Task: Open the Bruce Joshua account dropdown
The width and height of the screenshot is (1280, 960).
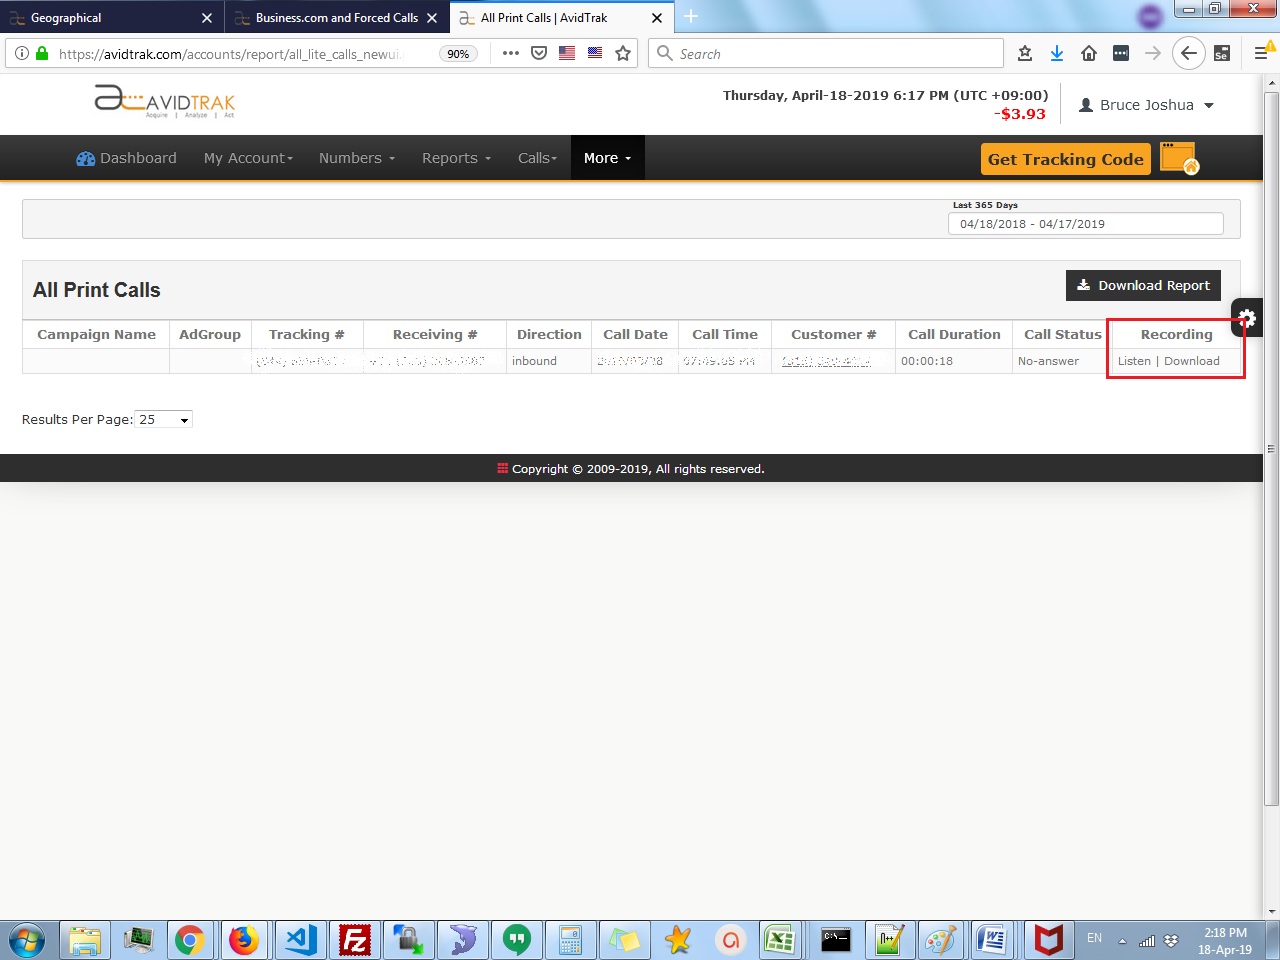Action: coord(1147,105)
